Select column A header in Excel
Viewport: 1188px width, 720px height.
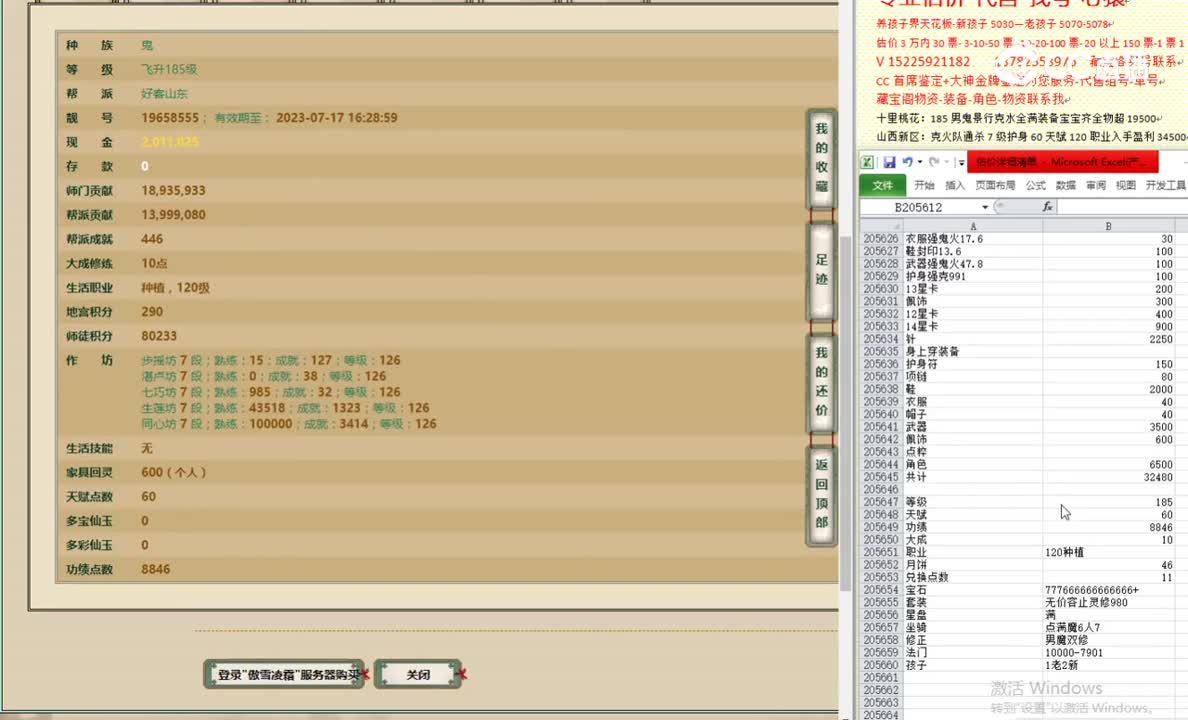click(973, 226)
